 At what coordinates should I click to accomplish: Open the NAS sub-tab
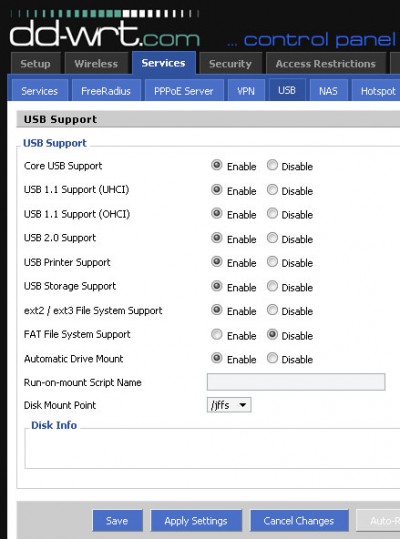point(329,91)
